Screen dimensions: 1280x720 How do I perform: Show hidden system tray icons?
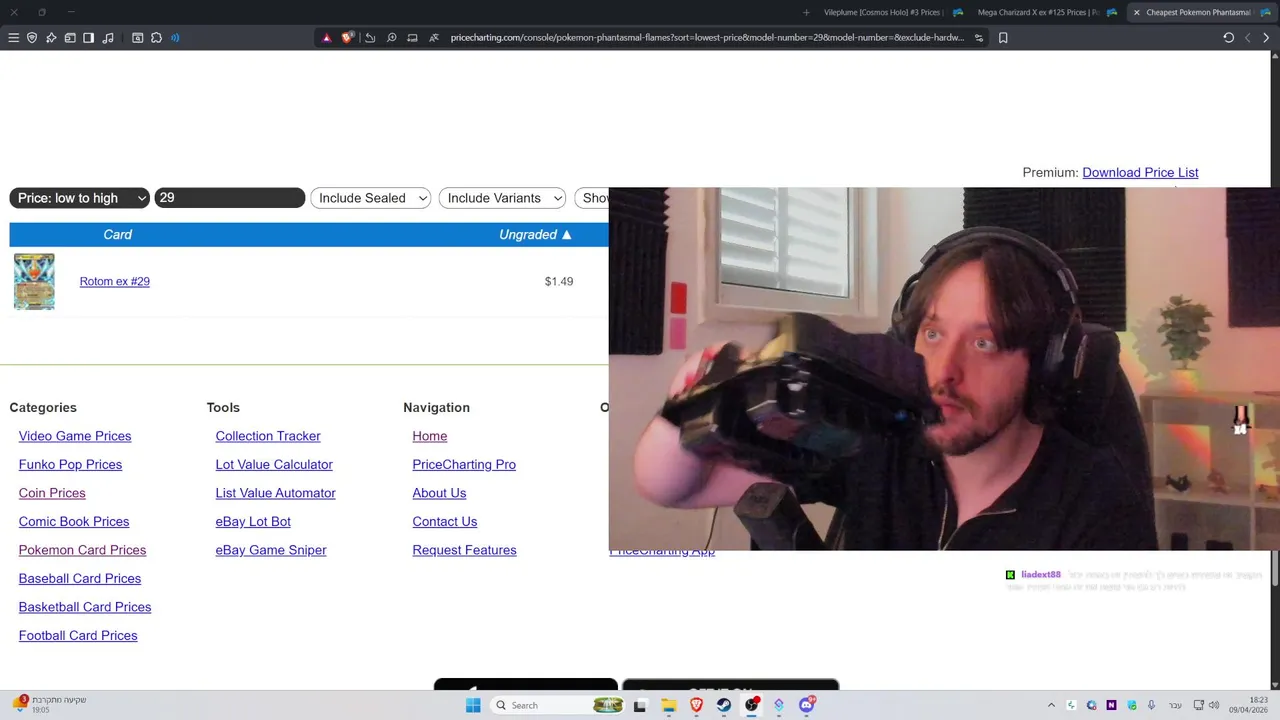pos(1051,705)
